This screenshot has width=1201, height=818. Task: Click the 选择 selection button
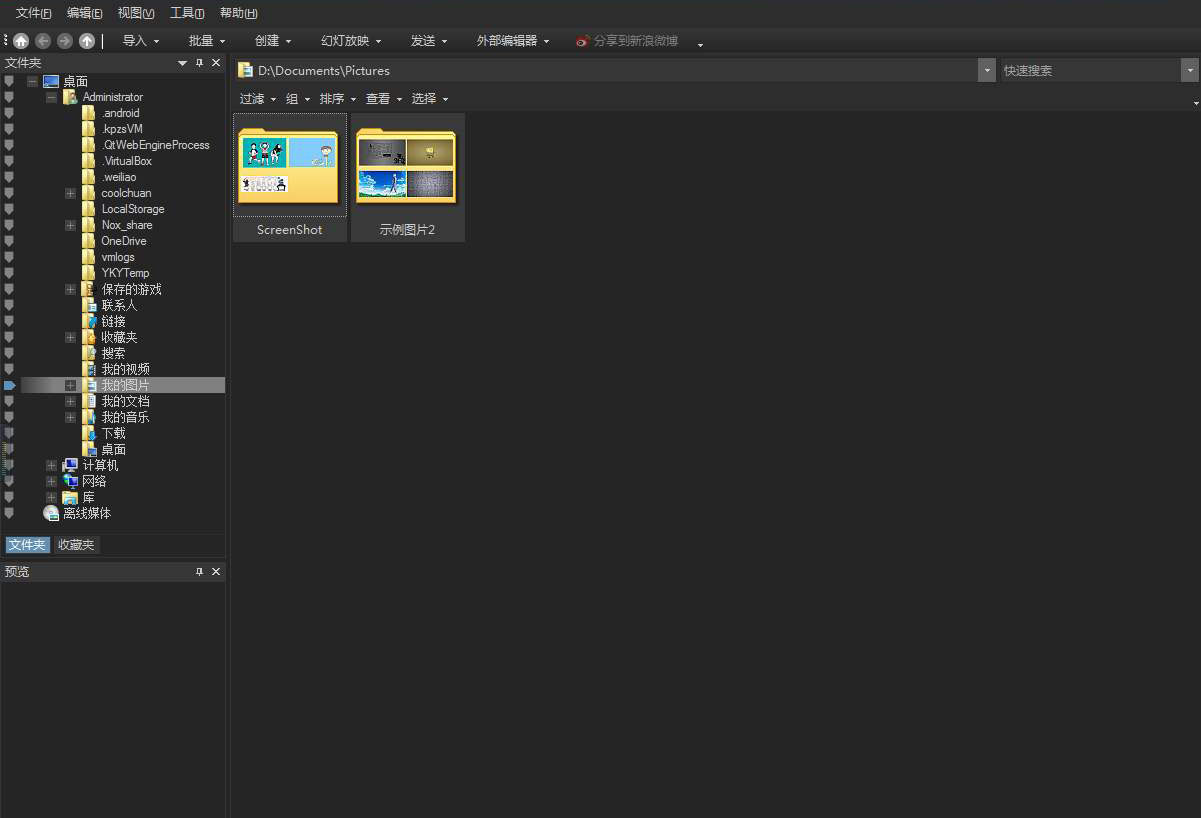coord(429,98)
